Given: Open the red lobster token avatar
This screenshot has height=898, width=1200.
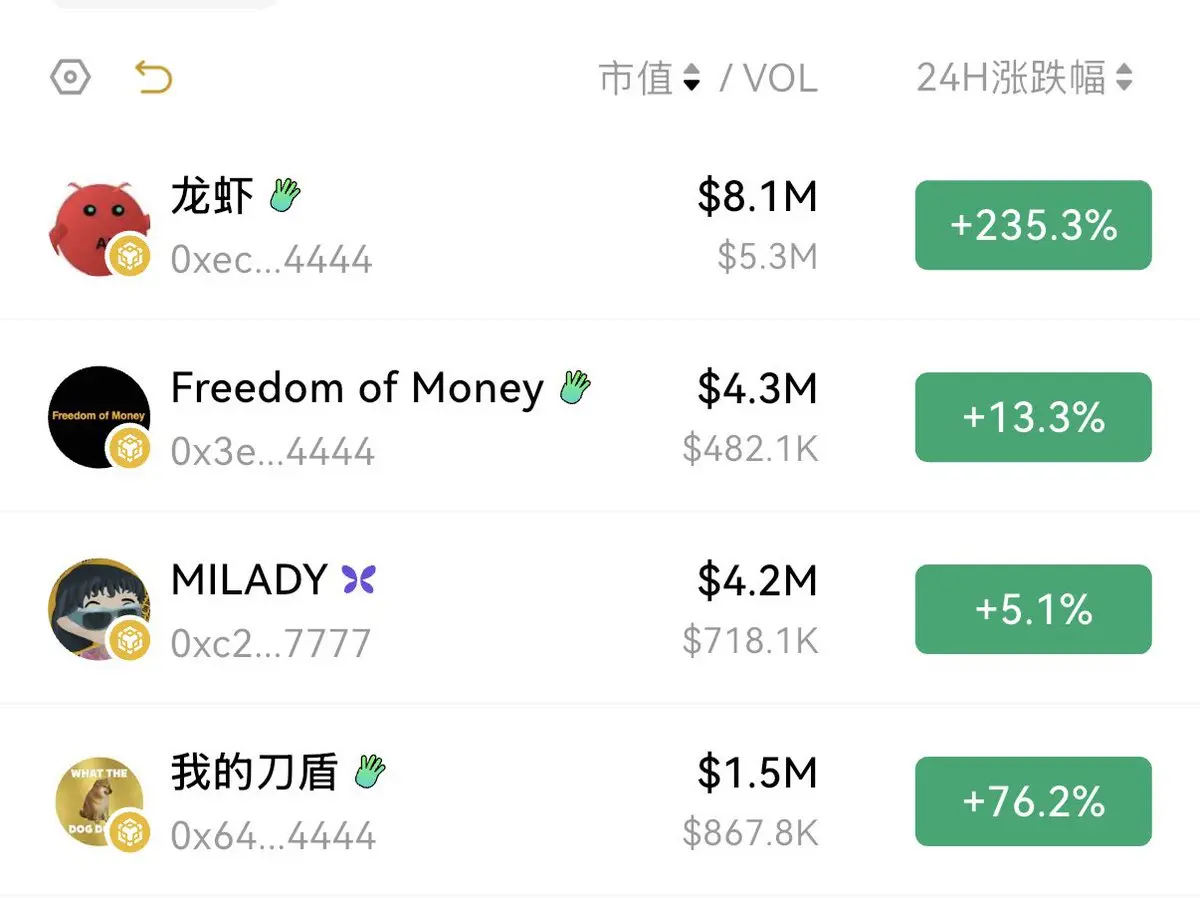Looking at the screenshot, I should coord(99,227).
